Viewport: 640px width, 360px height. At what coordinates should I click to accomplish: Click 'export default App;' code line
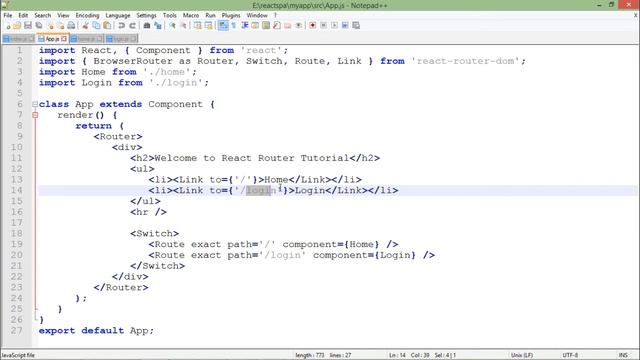coord(96,331)
